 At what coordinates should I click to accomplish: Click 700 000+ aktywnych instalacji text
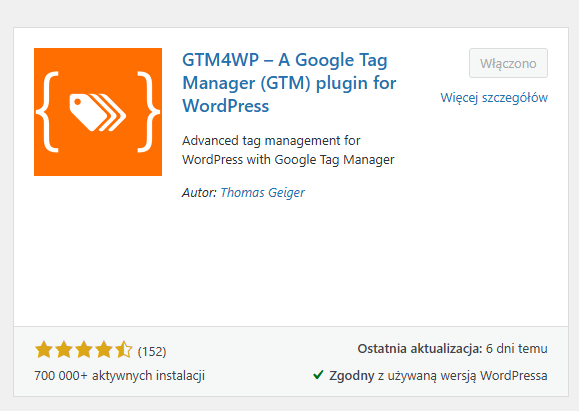point(120,376)
